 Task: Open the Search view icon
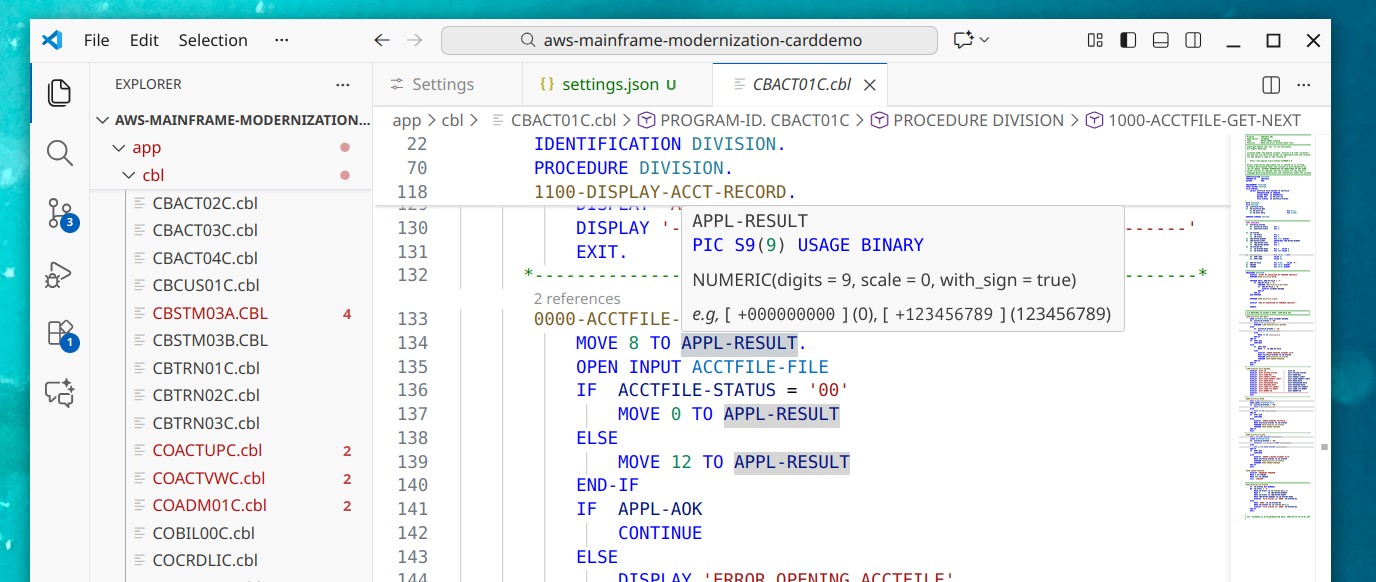(x=60, y=153)
